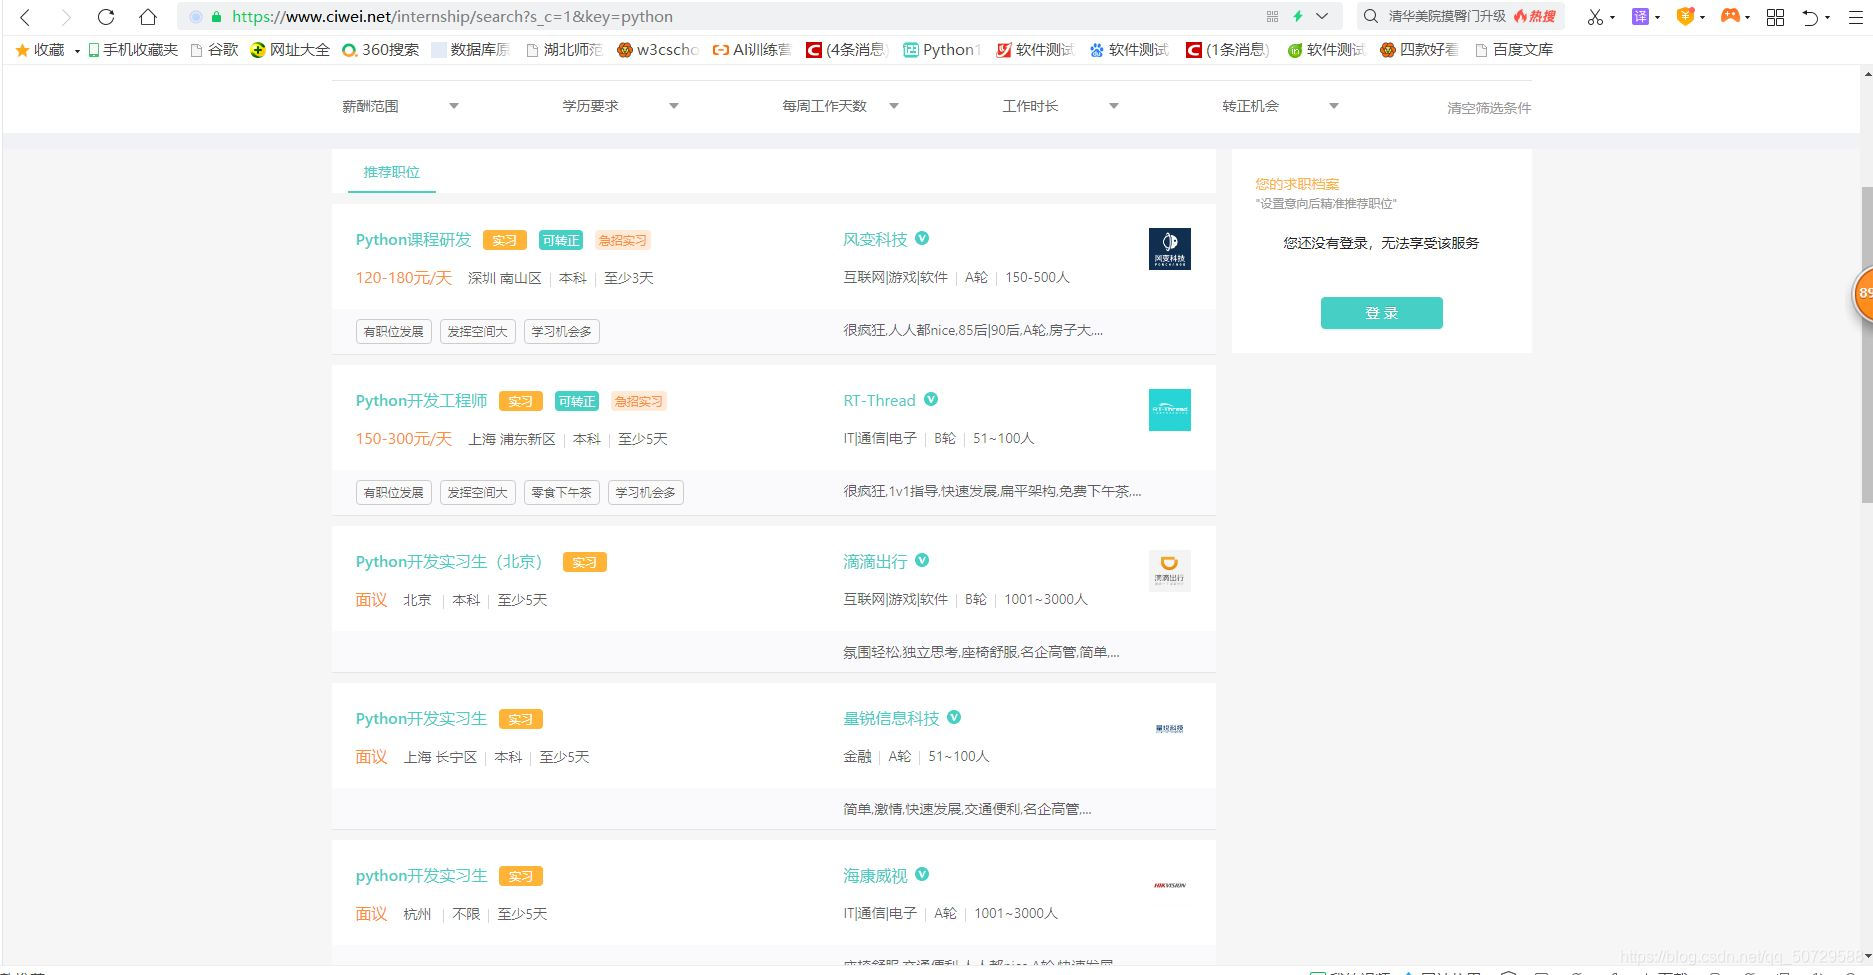Click the browser search box 清华美院
Image resolution: width=1873 pixels, height=975 pixels.
coord(1446,16)
